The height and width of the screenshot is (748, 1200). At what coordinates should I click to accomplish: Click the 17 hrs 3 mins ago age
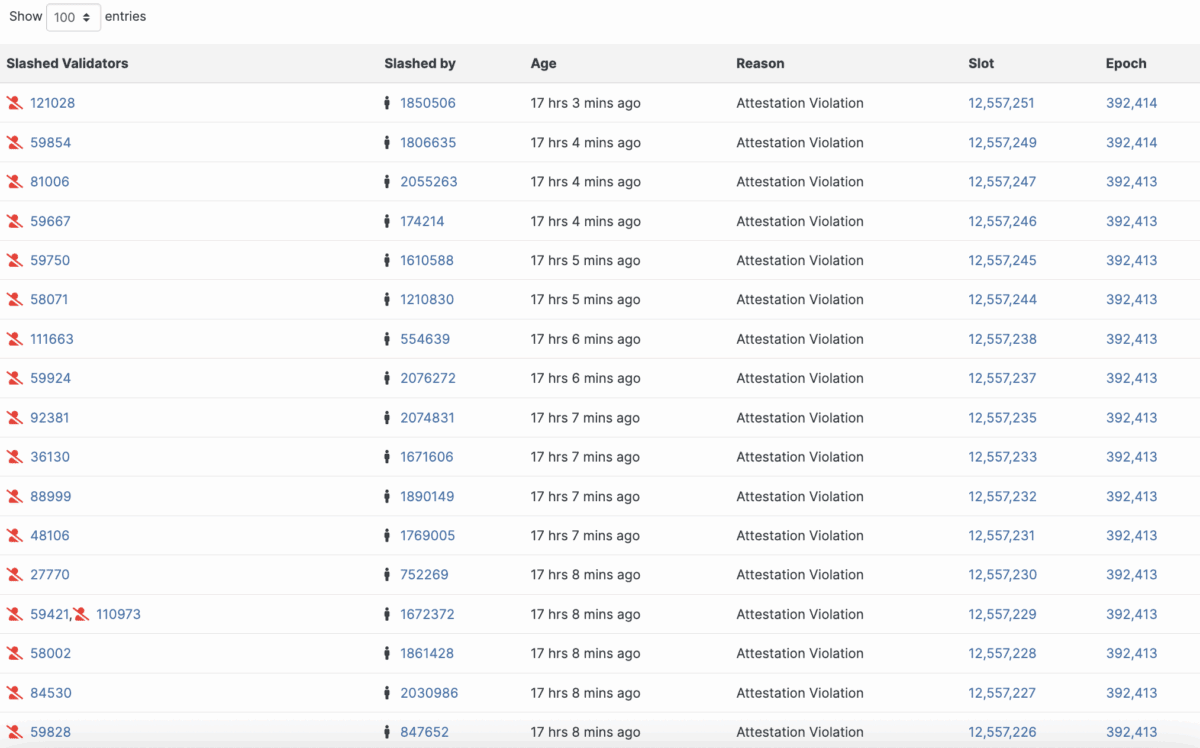(586, 103)
